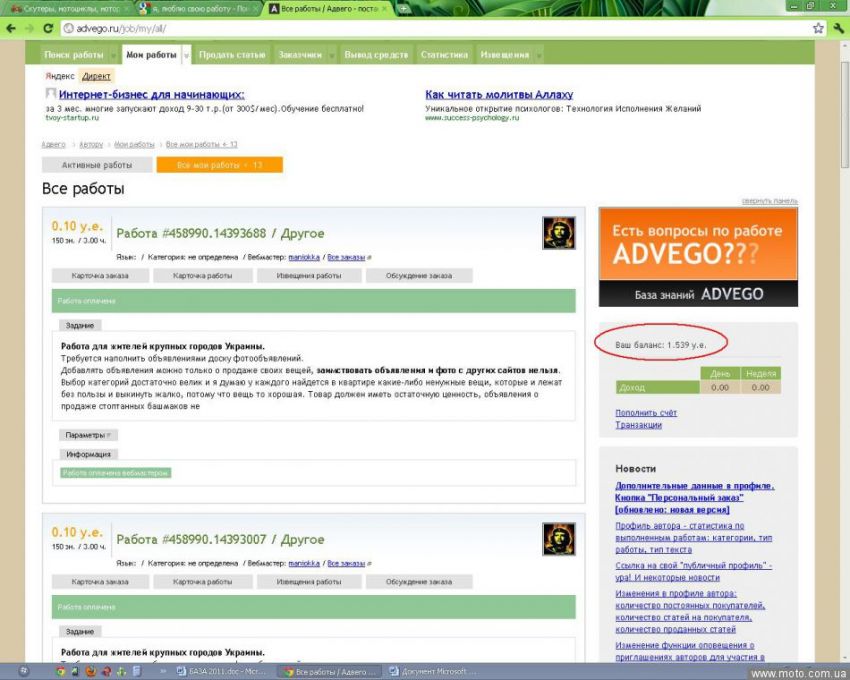This screenshot has height=680, width=850.
Task: Open 'Карточка работы' for job #458990.14393007
Action: (x=203, y=582)
